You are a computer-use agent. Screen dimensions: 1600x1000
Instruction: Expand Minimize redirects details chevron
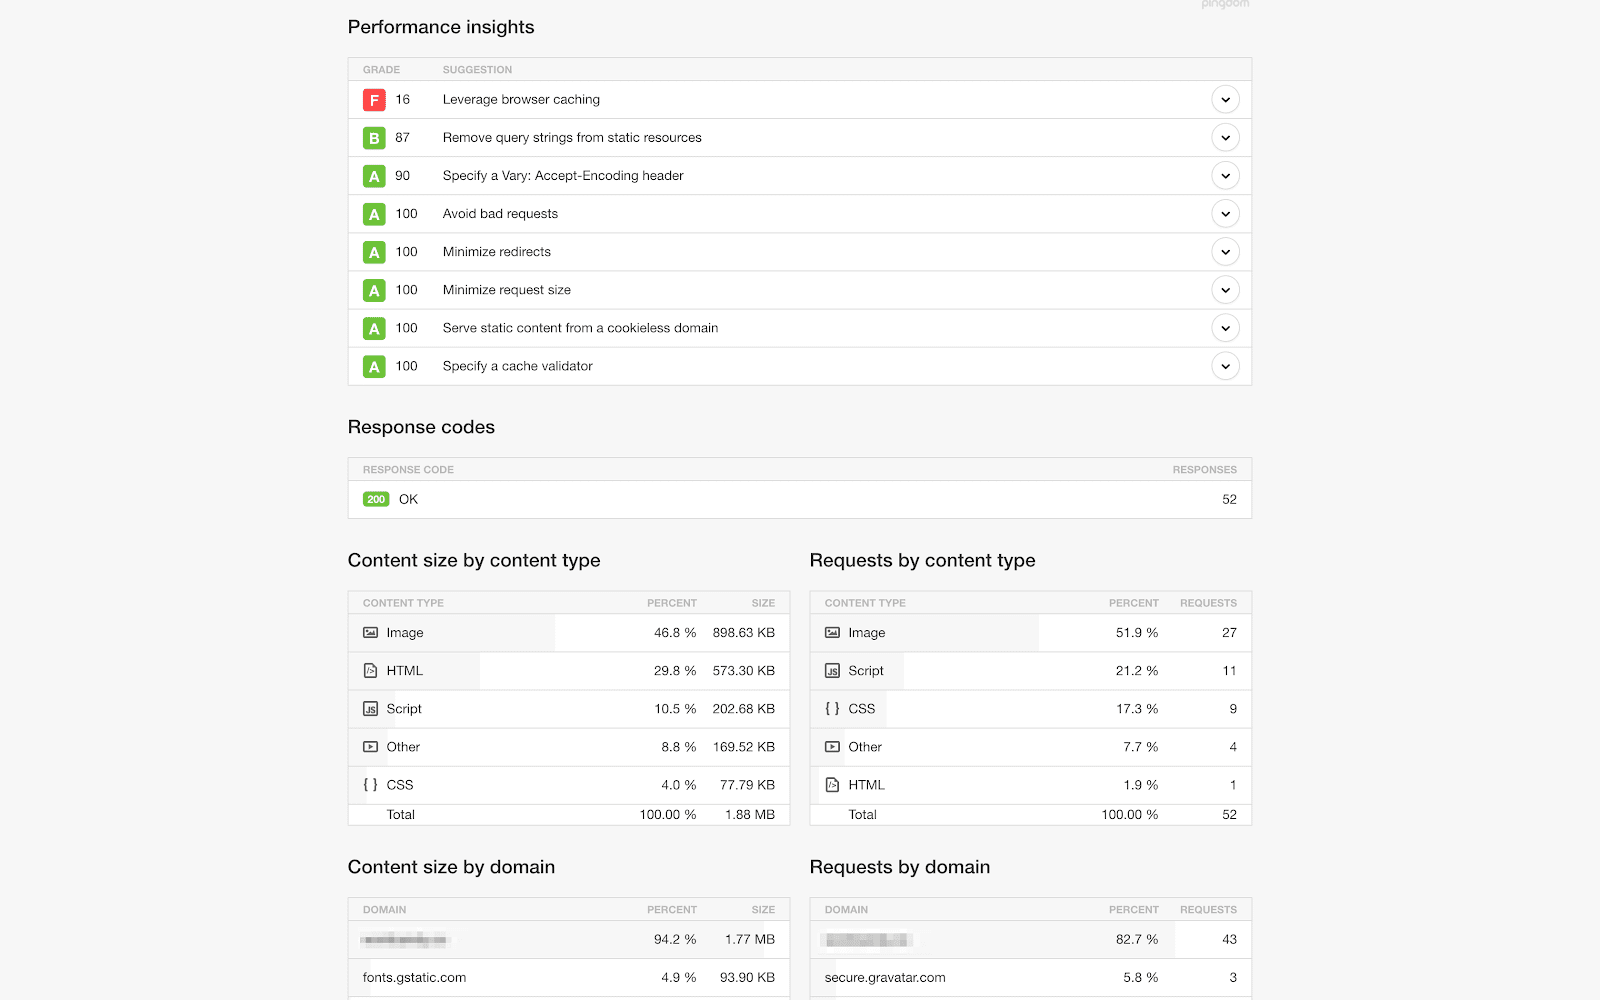[x=1225, y=252]
